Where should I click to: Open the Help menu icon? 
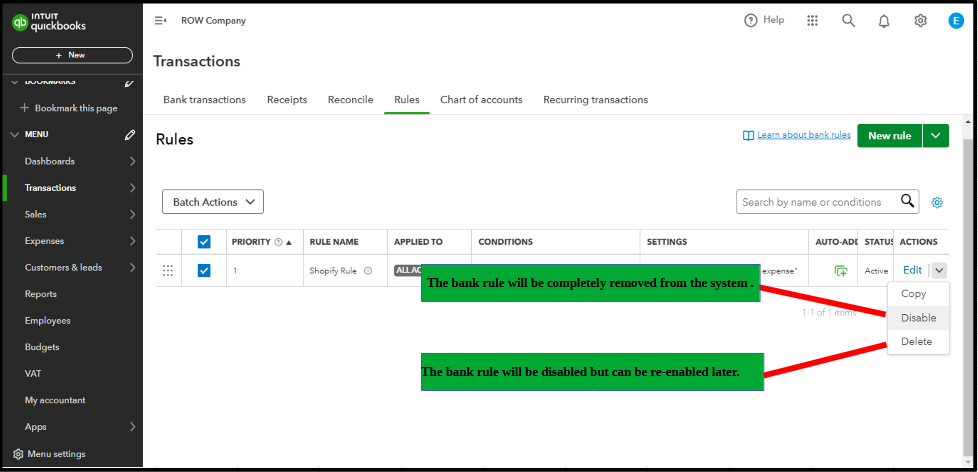click(x=750, y=21)
